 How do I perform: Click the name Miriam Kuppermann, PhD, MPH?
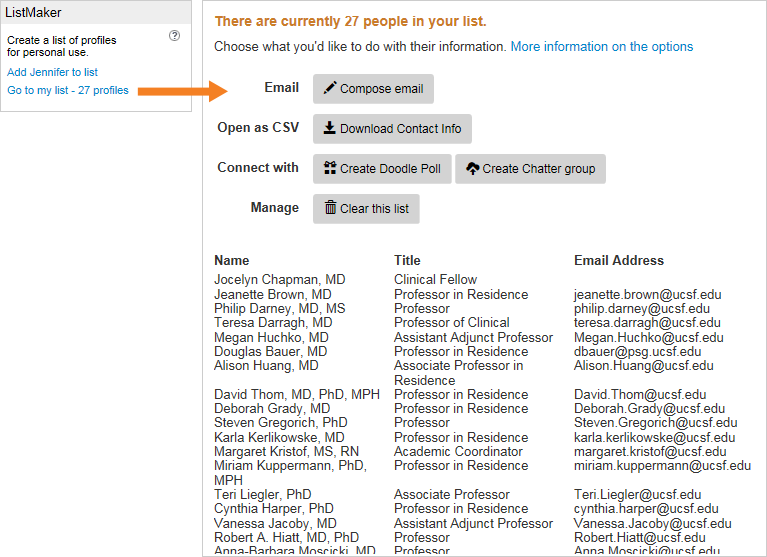[291, 472]
